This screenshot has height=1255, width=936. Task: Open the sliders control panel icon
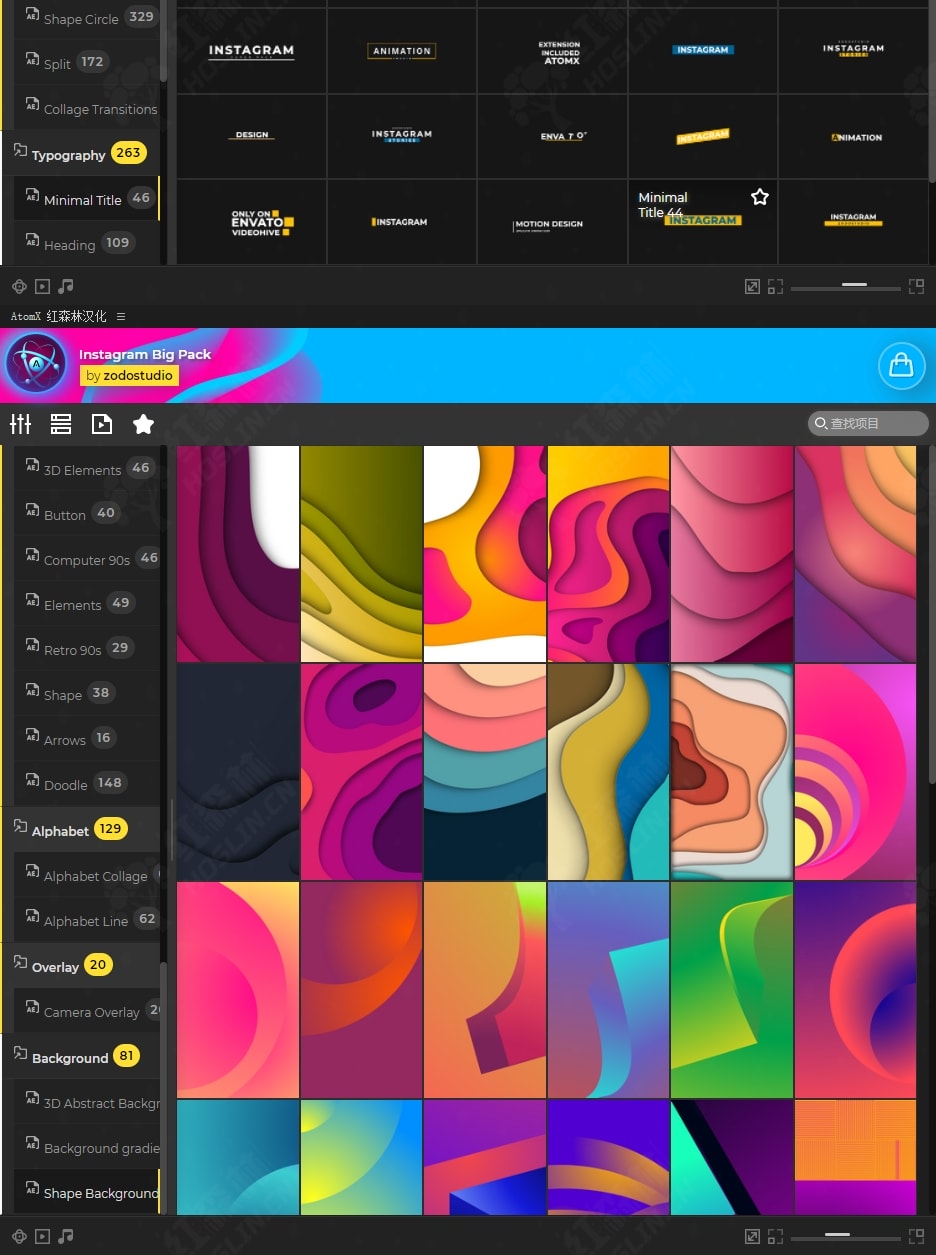pyautogui.click(x=21, y=424)
